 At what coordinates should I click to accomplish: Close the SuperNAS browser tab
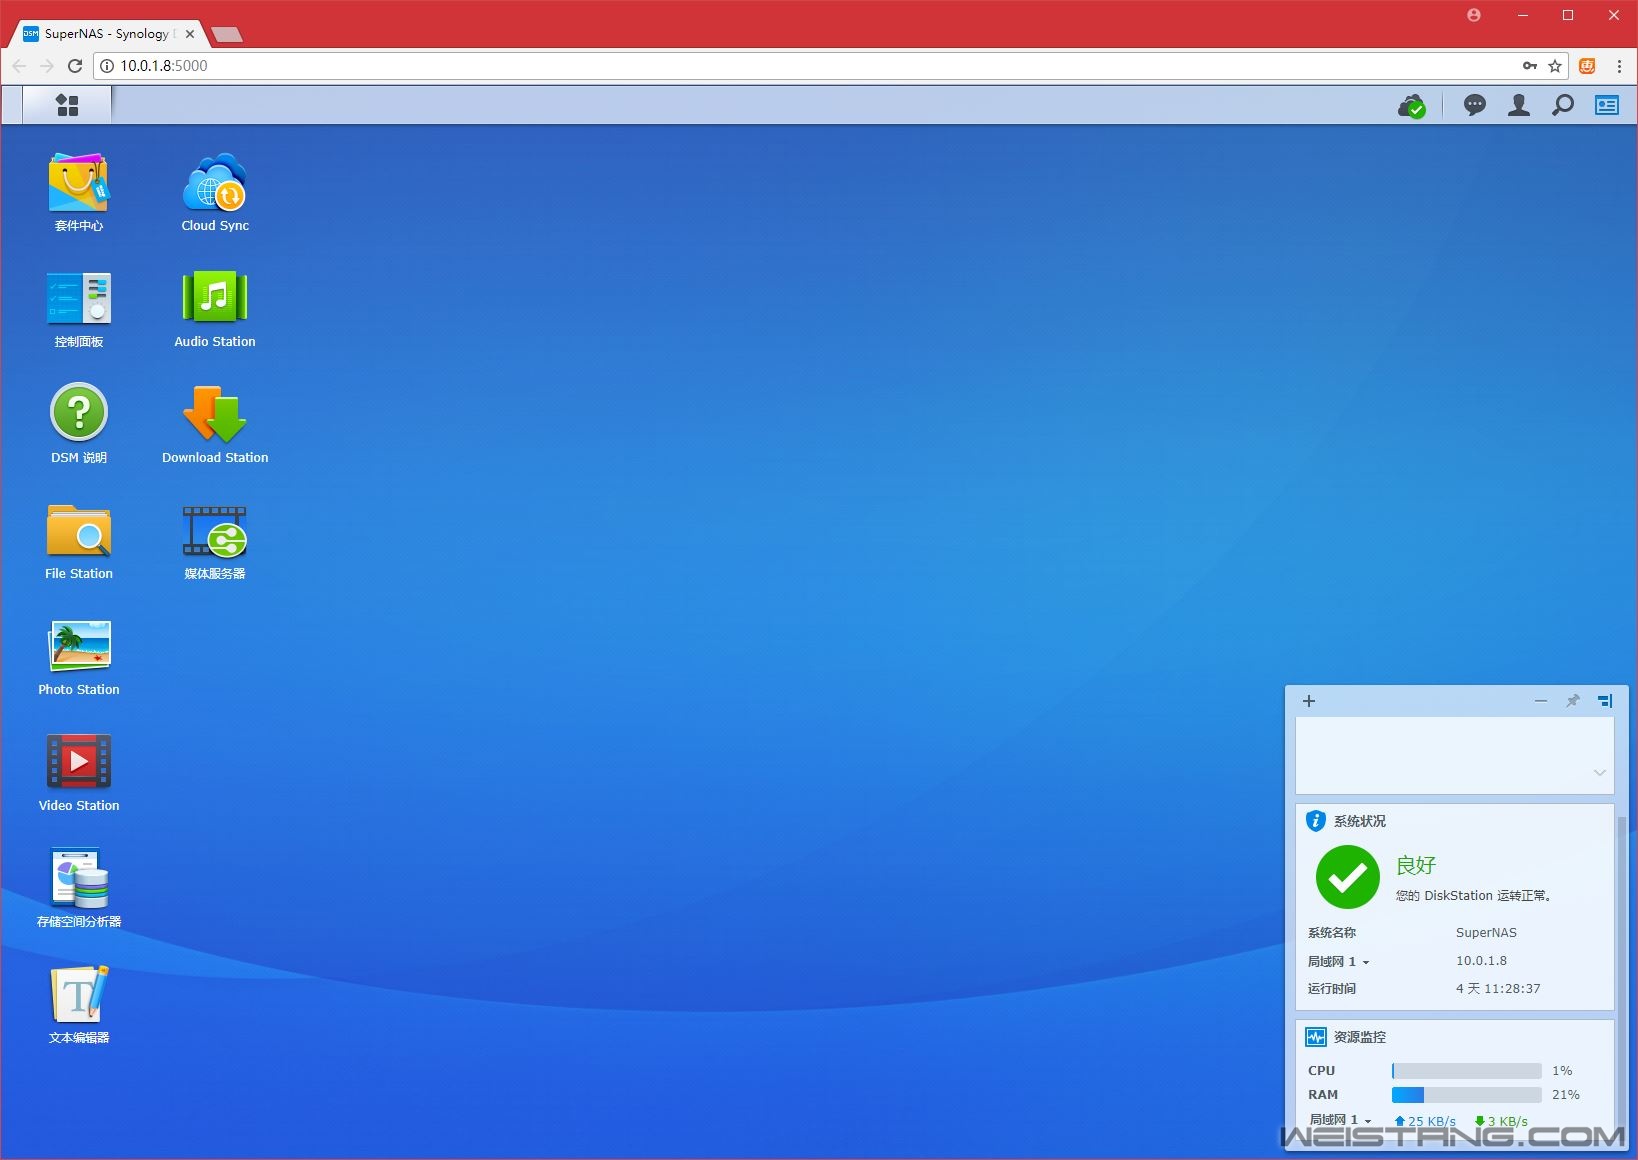click(x=190, y=33)
